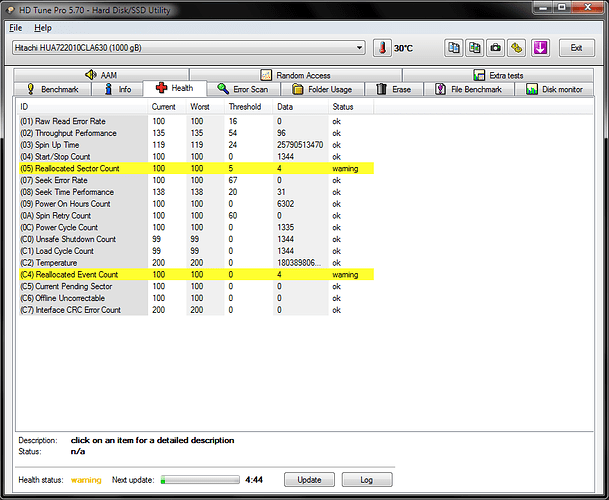The image size is (609, 500).
Task: Open the options wrench icon
Action: coord(516,48)
